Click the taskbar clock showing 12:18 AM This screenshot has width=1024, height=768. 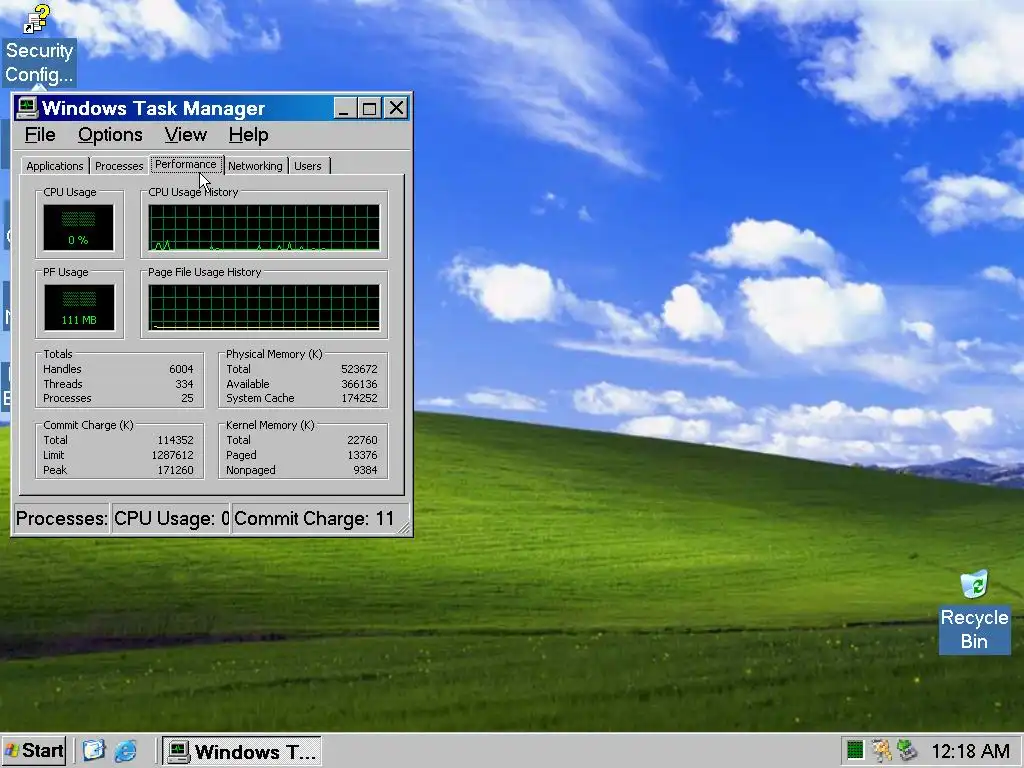970,751
